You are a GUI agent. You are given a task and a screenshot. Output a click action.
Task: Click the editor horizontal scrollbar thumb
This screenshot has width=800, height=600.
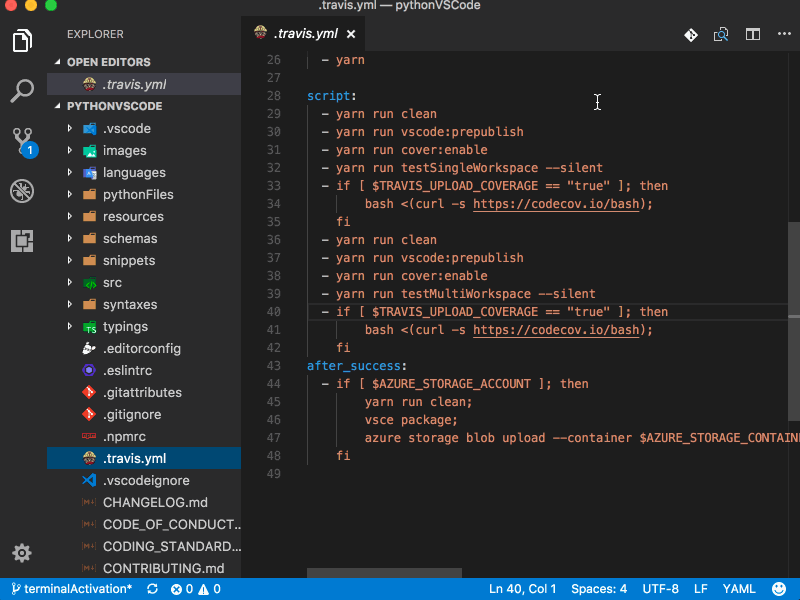(x=384, y=573)
